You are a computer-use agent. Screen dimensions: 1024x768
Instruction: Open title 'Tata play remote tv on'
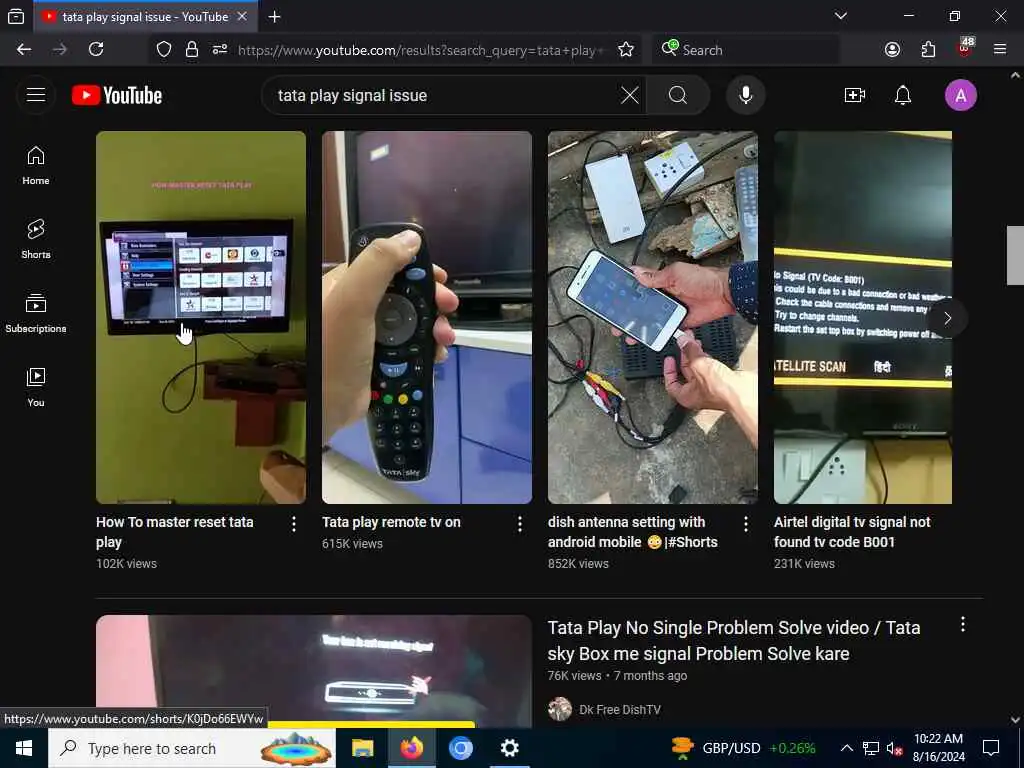[x=391, y=522]
